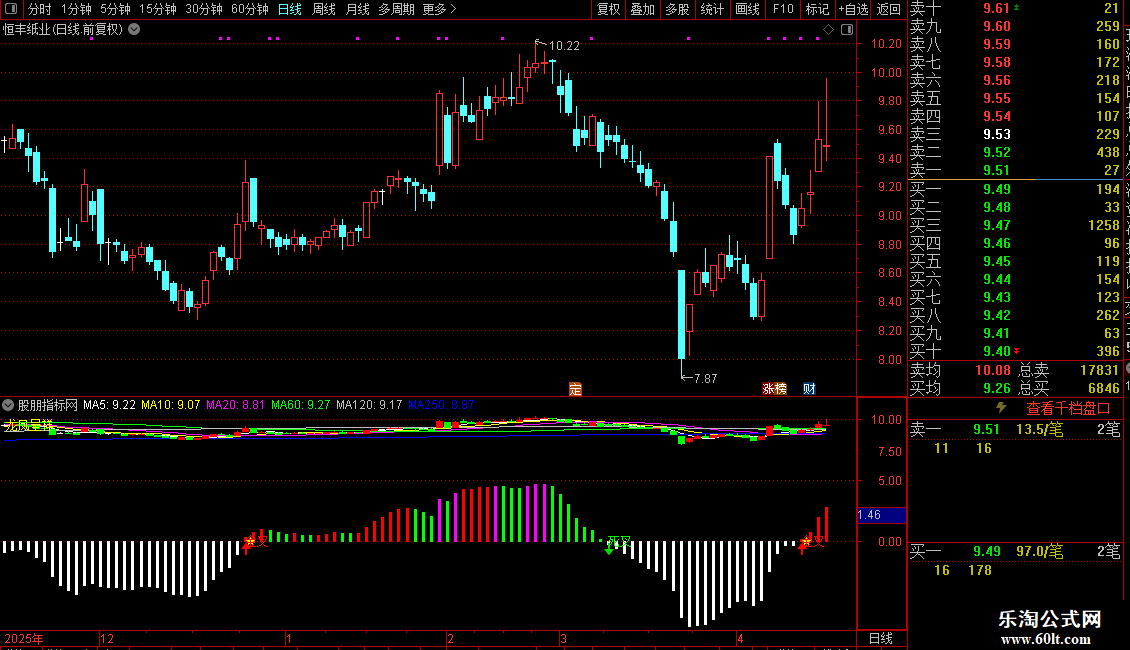Click the diamond icon atop the chart

[x=829, y=30]
